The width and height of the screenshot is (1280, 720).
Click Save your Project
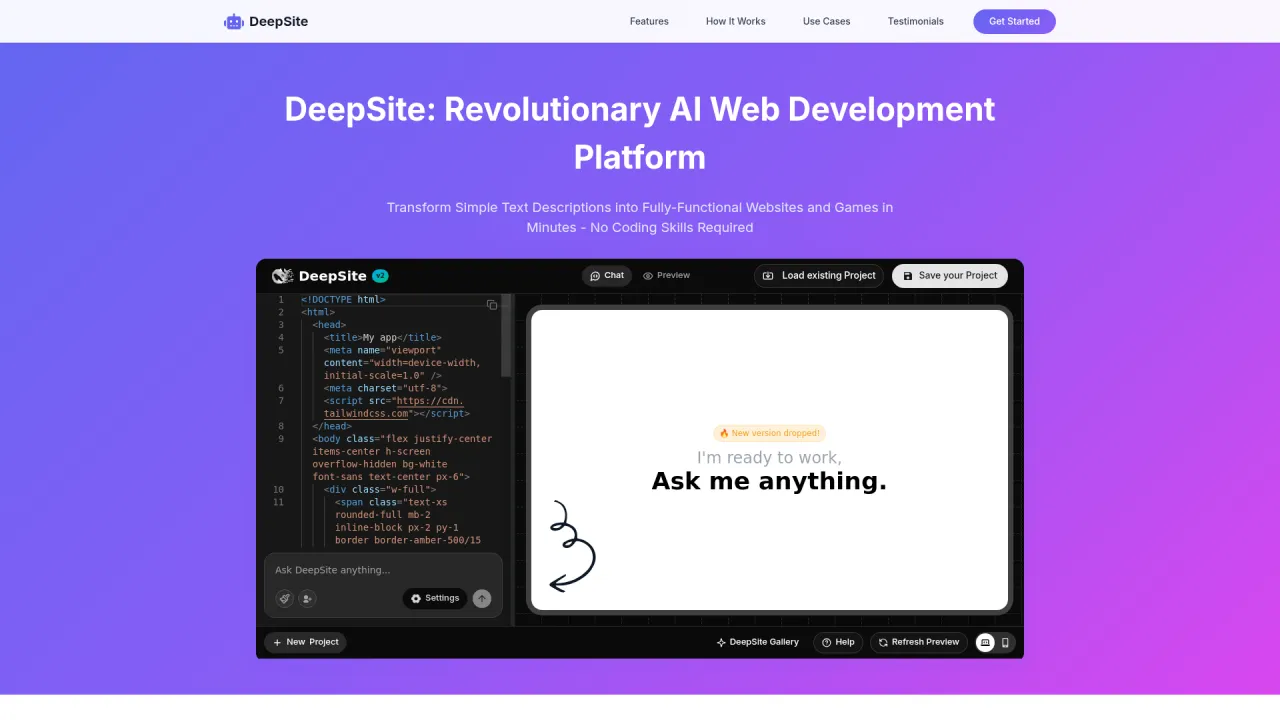click(950, 276)
